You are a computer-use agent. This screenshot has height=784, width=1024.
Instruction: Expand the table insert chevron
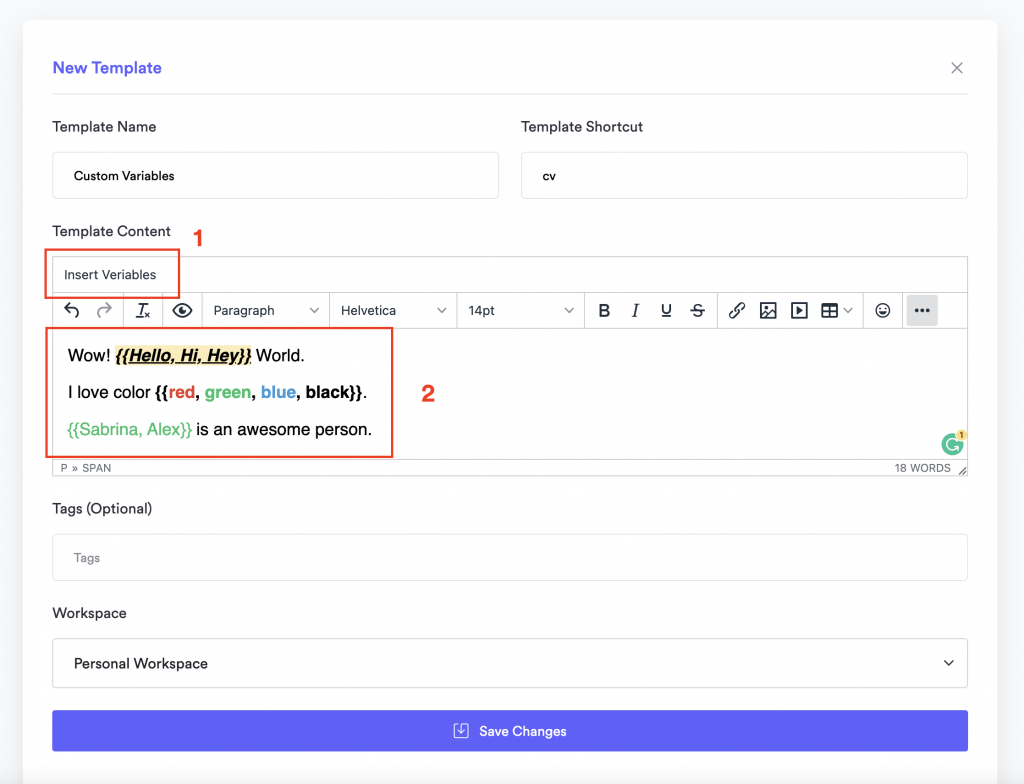point(847,310)
